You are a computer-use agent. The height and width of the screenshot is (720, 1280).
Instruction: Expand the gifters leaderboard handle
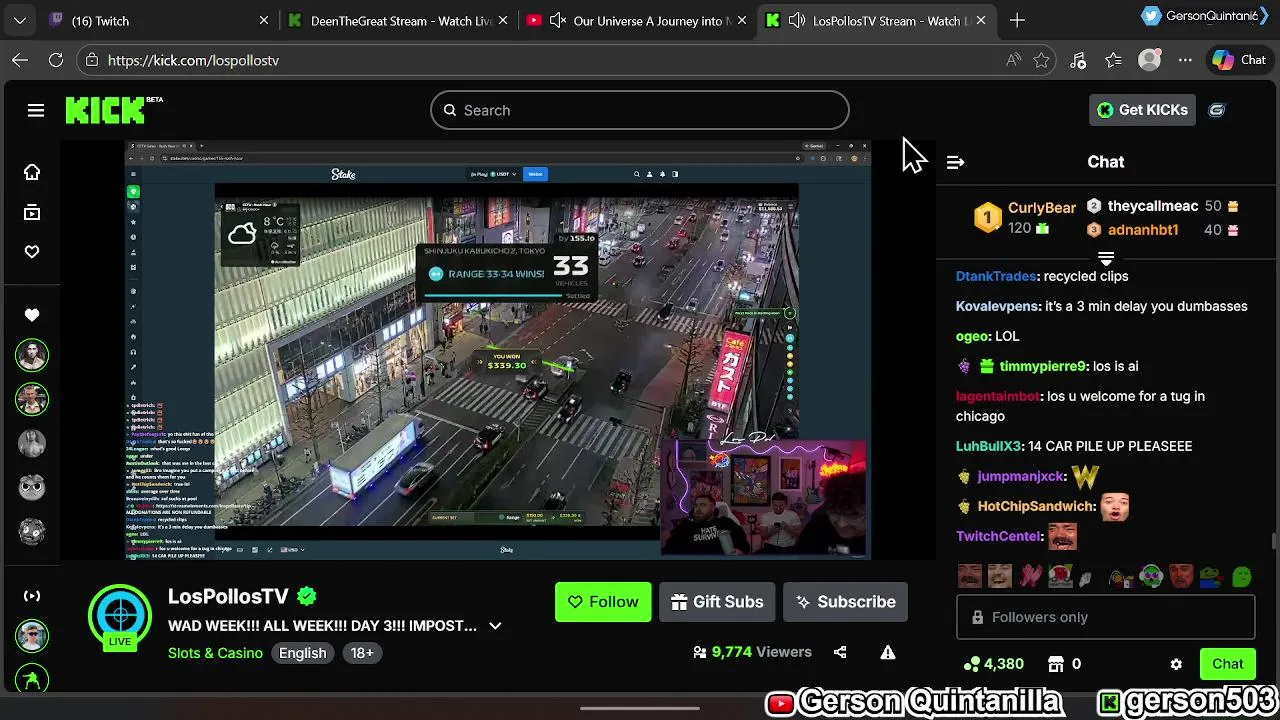1106,259
